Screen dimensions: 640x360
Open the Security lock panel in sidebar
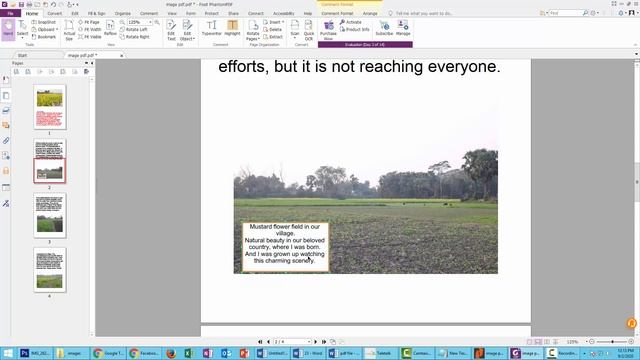pos(6,171)
